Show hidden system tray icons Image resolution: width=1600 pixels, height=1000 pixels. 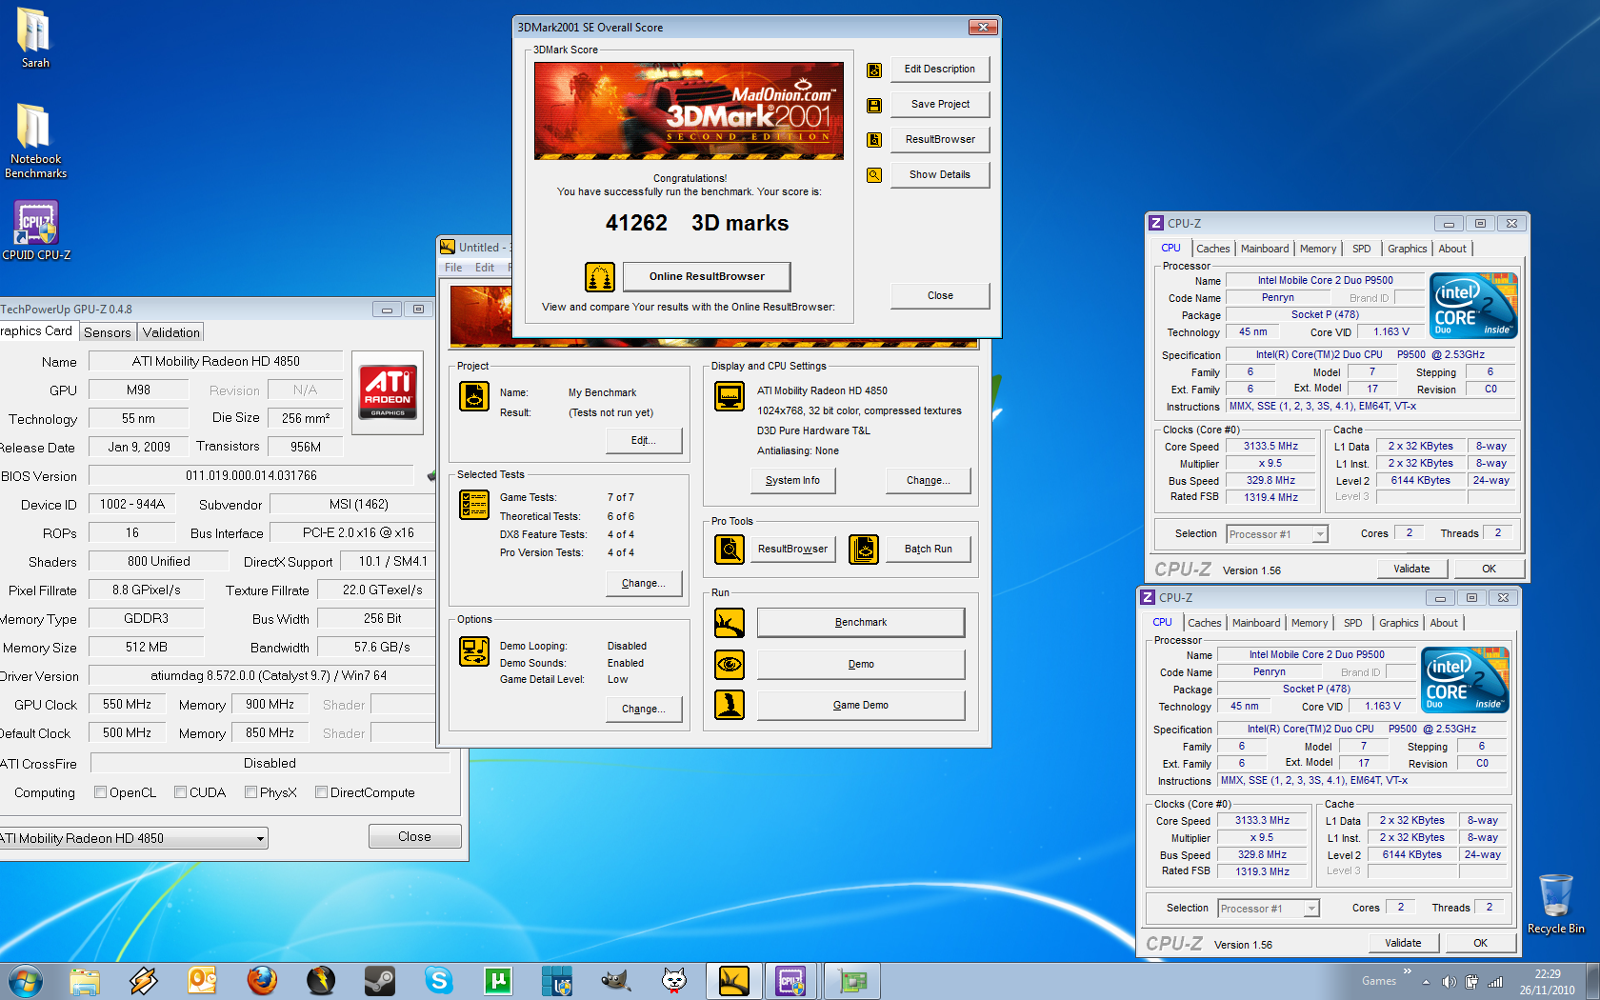[x=1426, y=982]
